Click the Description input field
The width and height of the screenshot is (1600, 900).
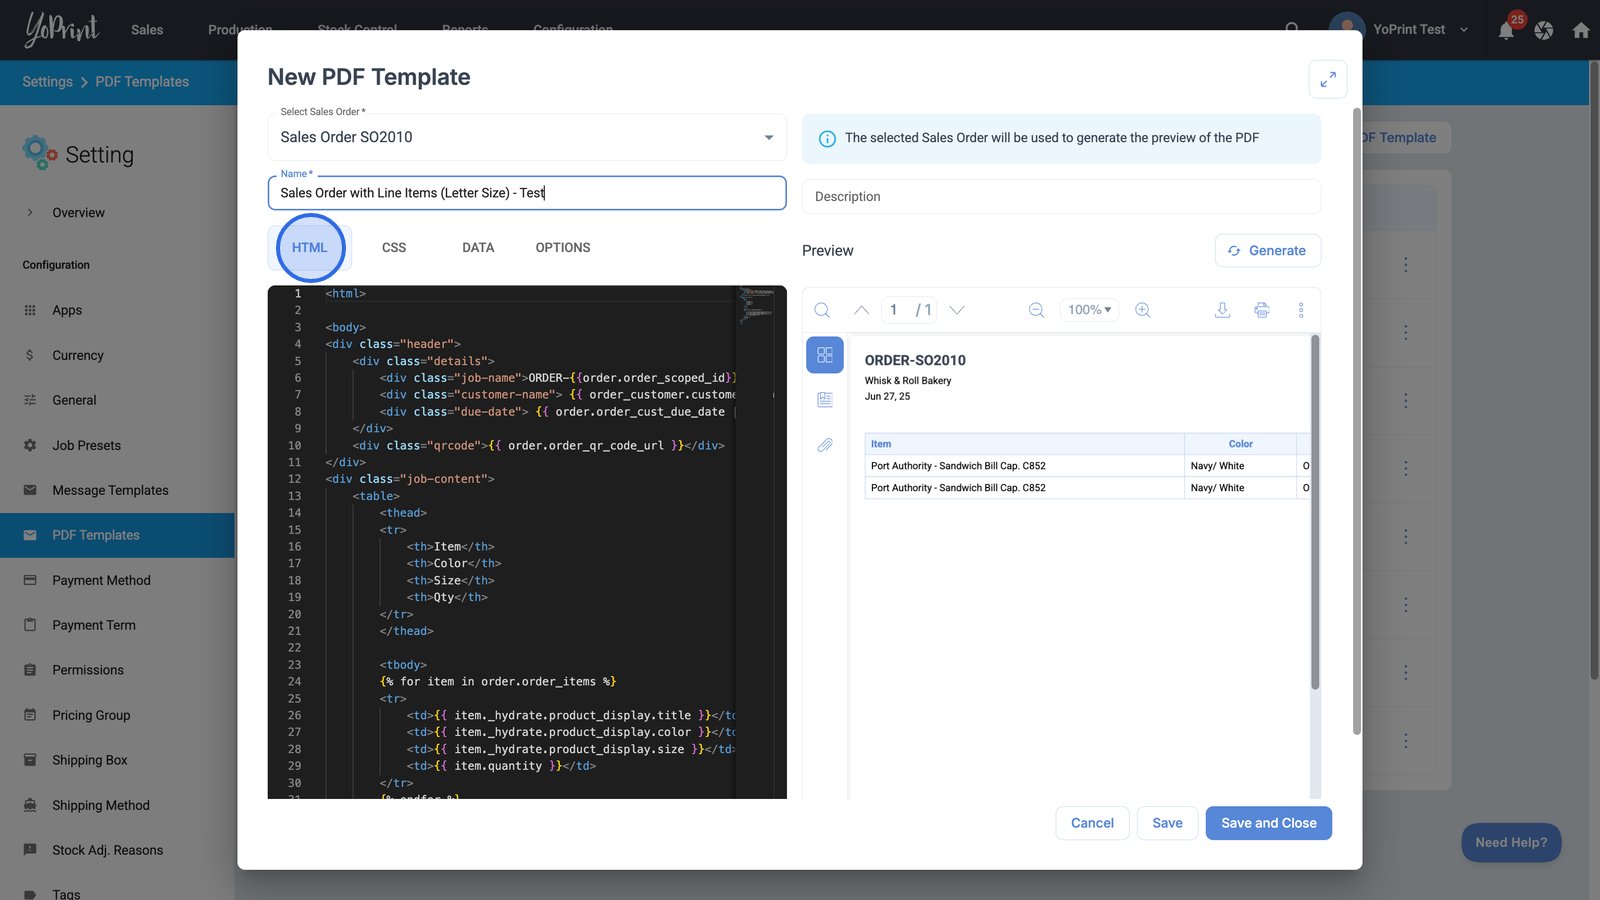[x=1061, y=197]
